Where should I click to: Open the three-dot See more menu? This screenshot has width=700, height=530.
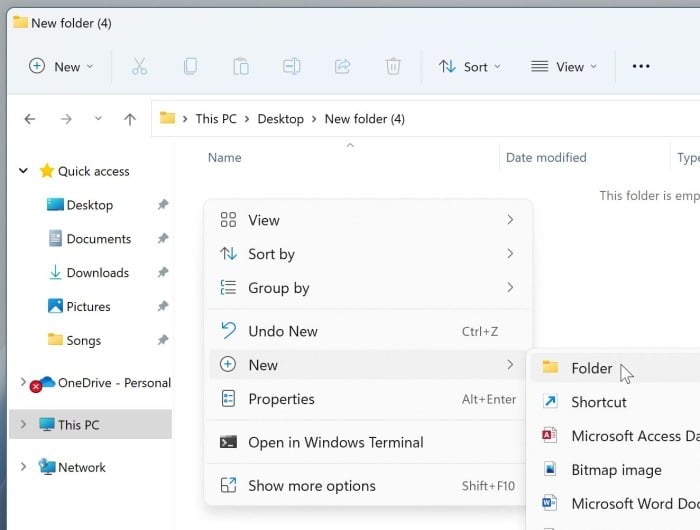[x=641, y=67]
